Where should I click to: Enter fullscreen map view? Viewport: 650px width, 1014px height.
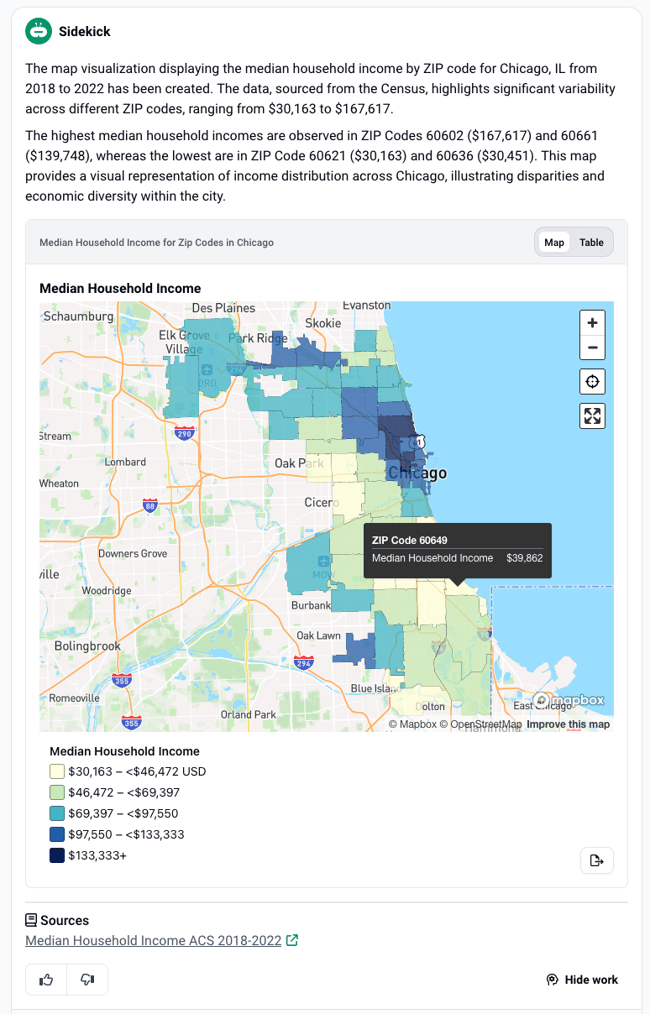[x=593, y=416]
